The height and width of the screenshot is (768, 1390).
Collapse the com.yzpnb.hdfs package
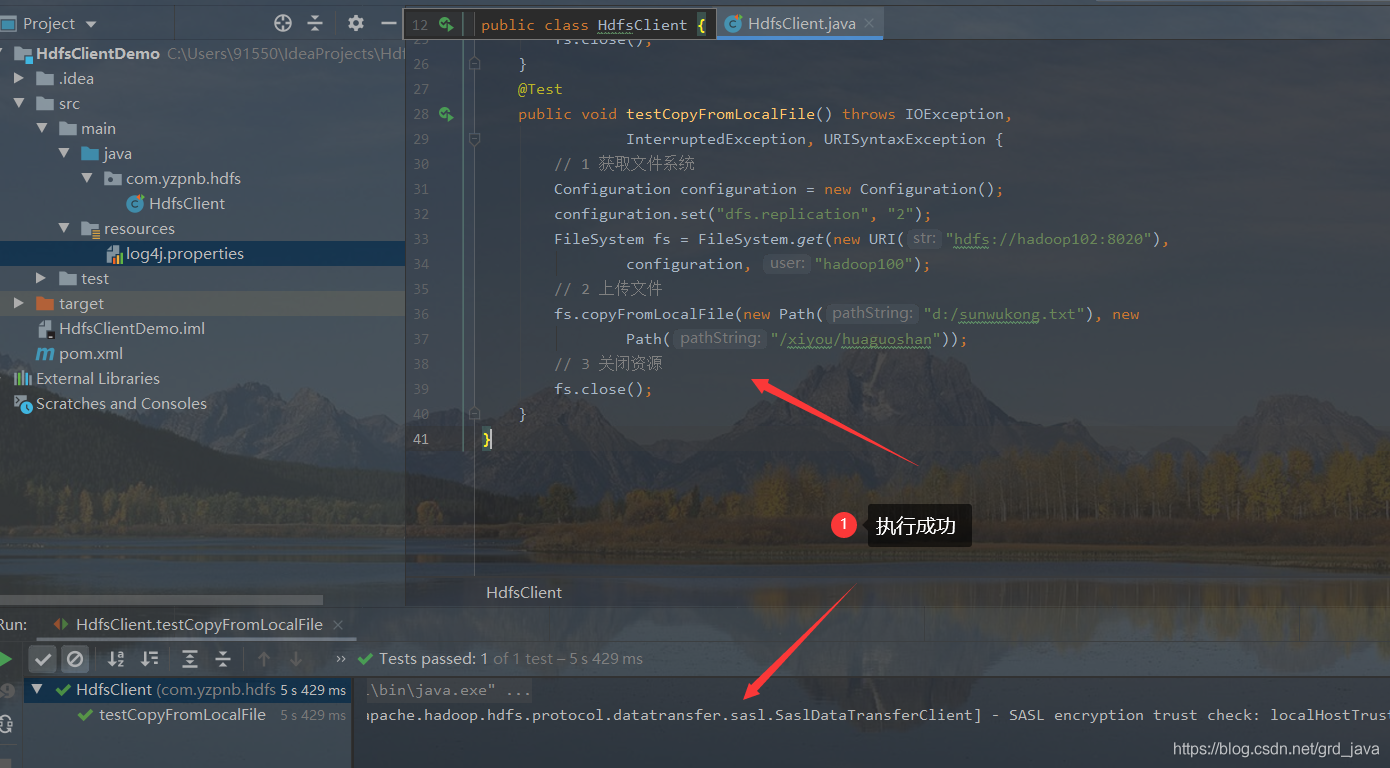[87, 178]
